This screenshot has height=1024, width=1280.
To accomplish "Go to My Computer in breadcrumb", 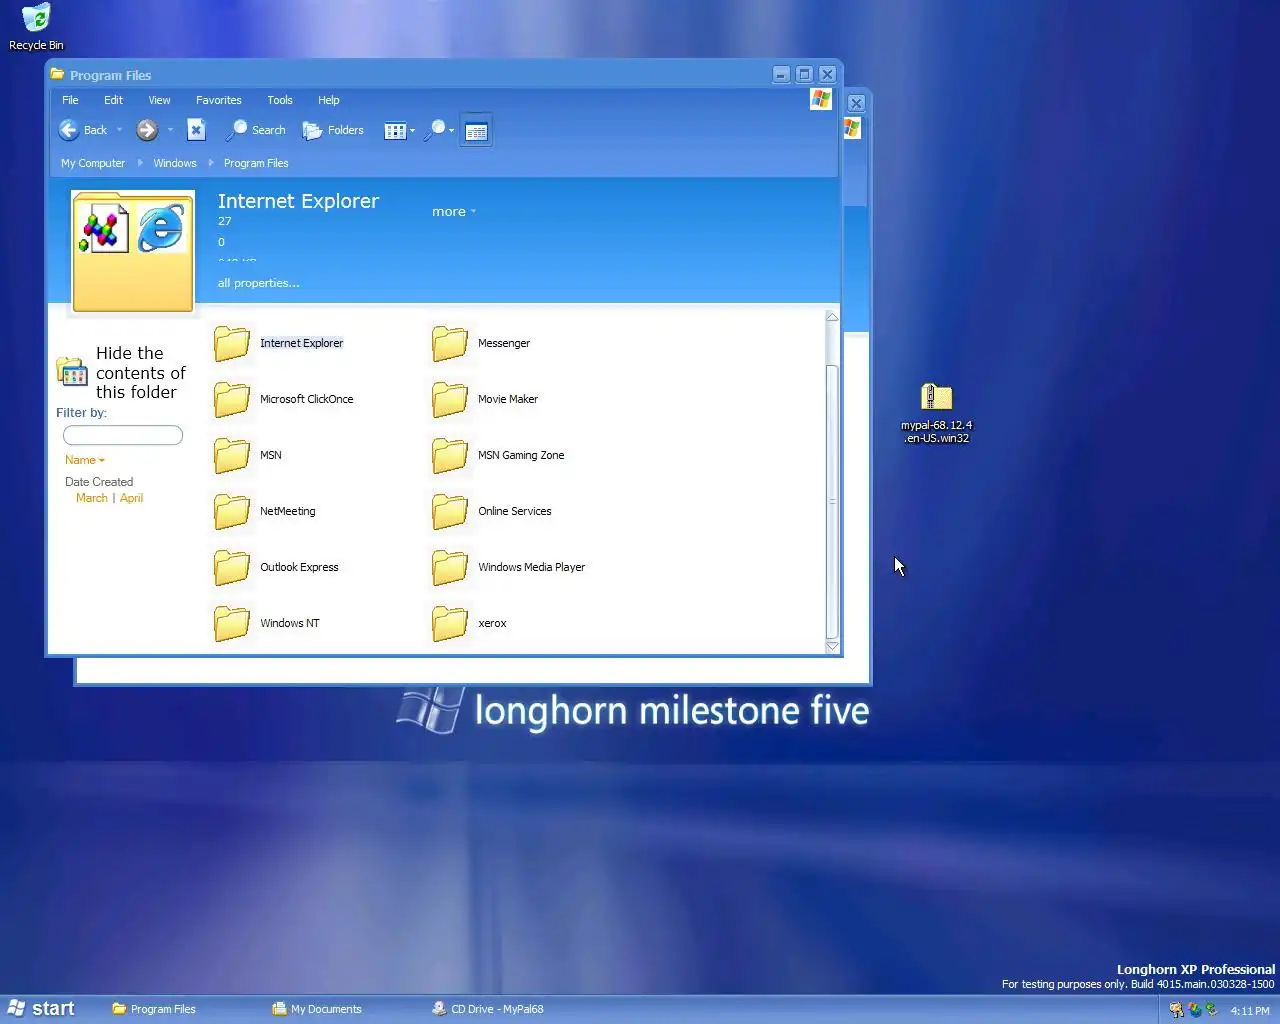I will pyautogui.click(x=93, y=163).
